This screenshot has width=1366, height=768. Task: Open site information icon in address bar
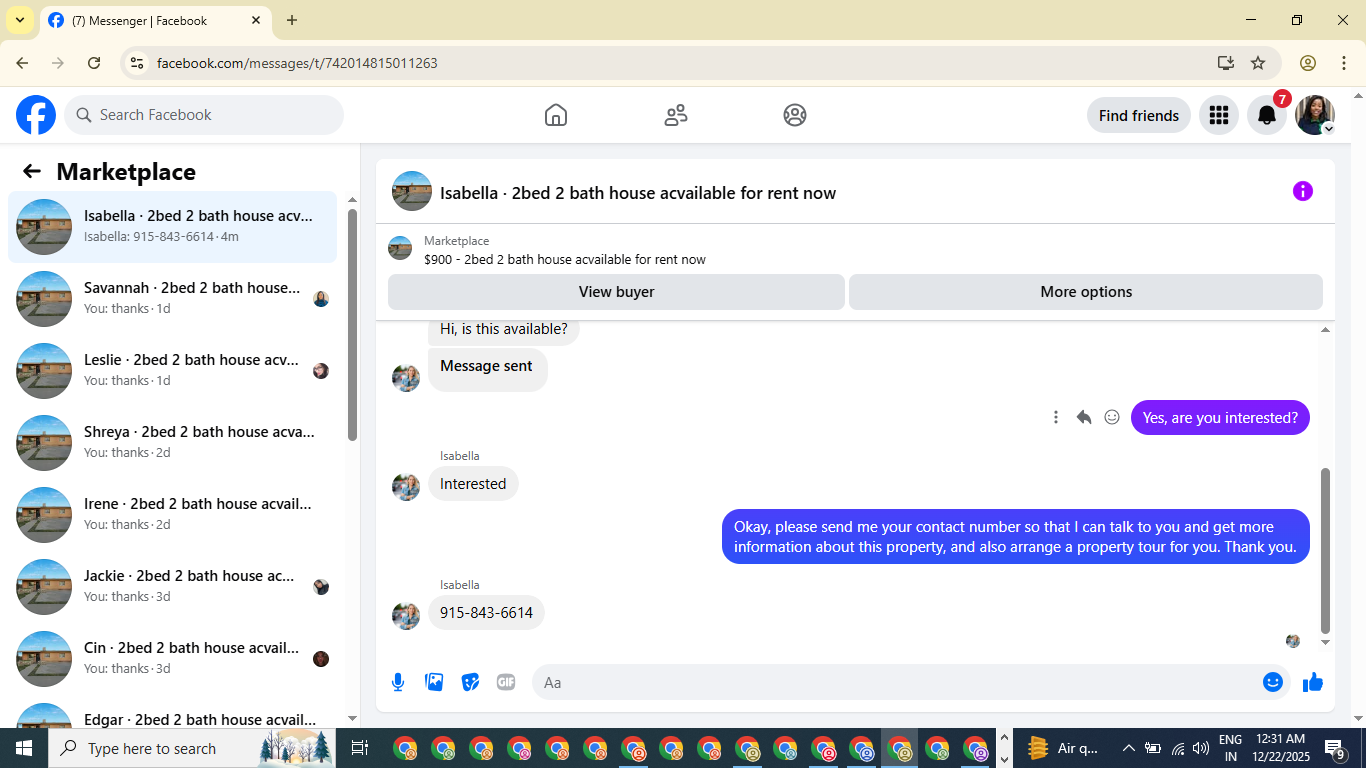coord(137,63)
